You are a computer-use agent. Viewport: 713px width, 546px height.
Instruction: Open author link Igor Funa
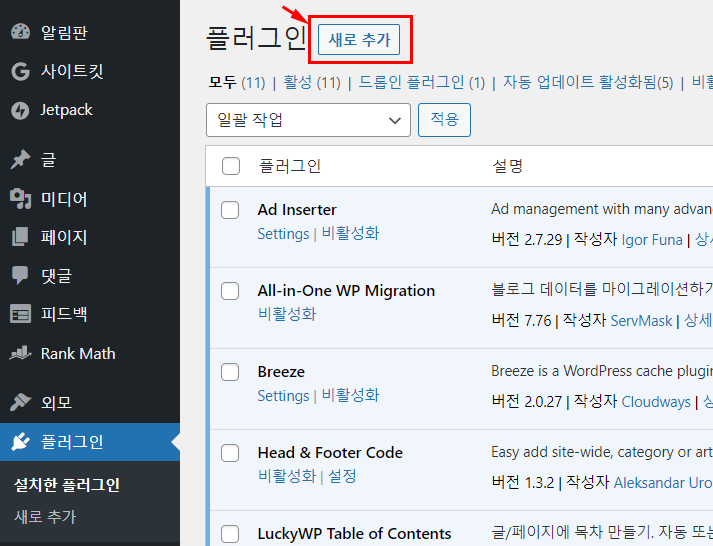pos(652,240)
